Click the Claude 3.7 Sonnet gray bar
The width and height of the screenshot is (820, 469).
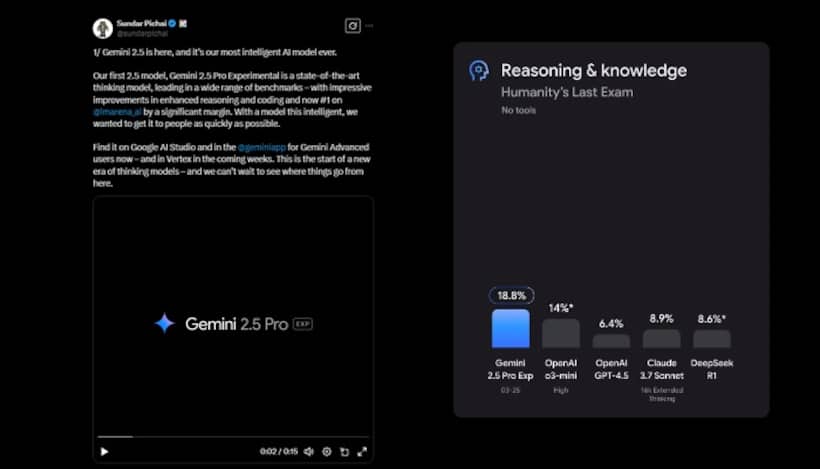tap(662, 339)
